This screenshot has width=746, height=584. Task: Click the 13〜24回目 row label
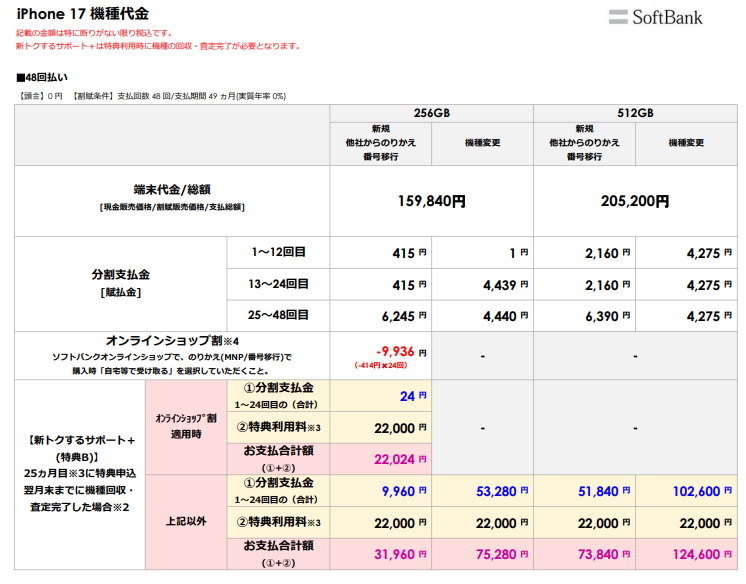coord(277,284)
